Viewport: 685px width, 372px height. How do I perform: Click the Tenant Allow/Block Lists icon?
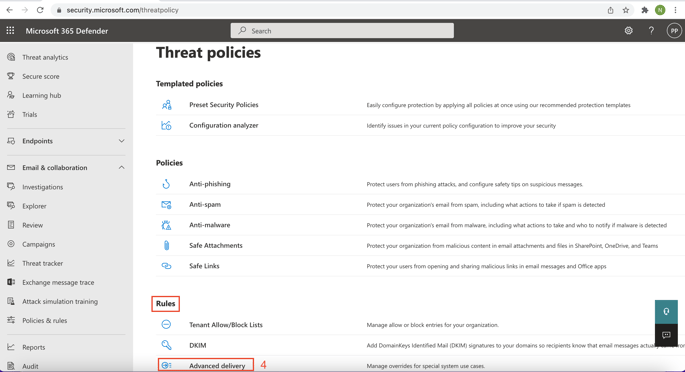(166, 324)
